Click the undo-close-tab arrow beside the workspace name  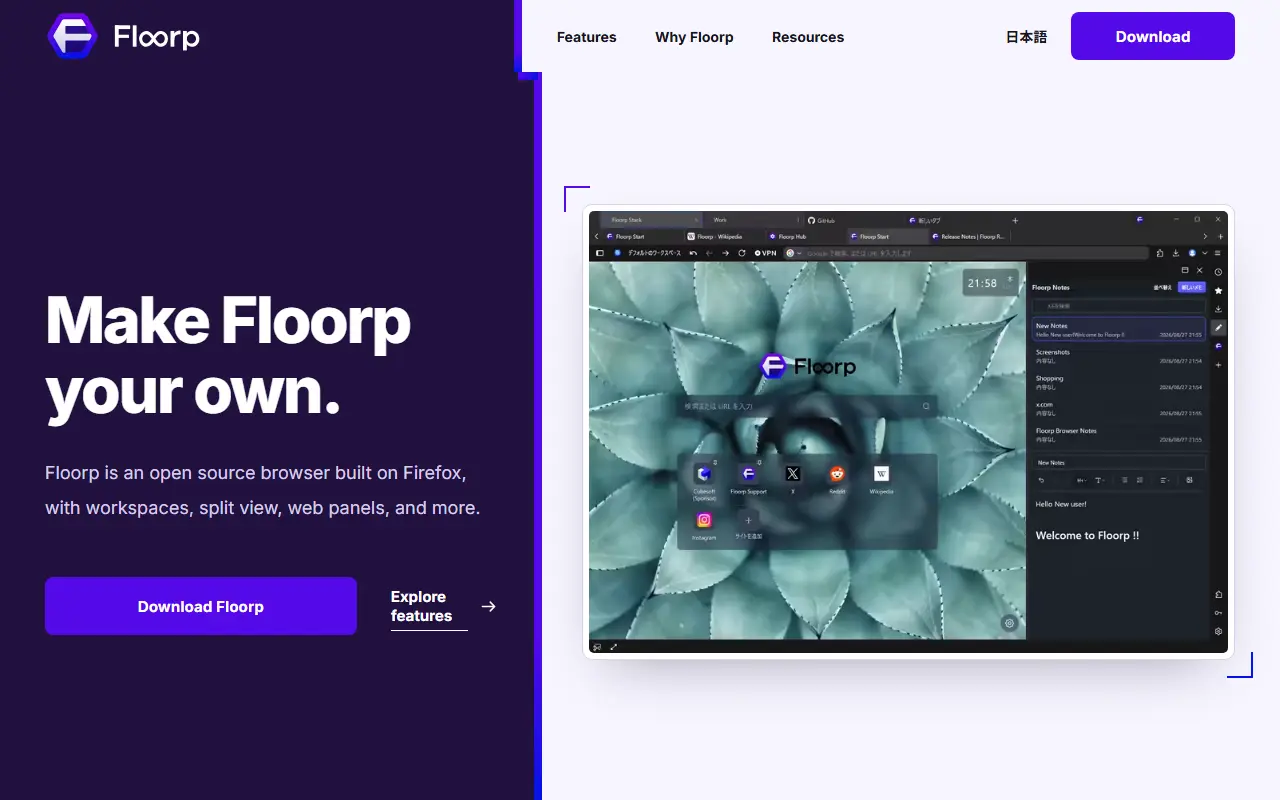coord(694,253)
